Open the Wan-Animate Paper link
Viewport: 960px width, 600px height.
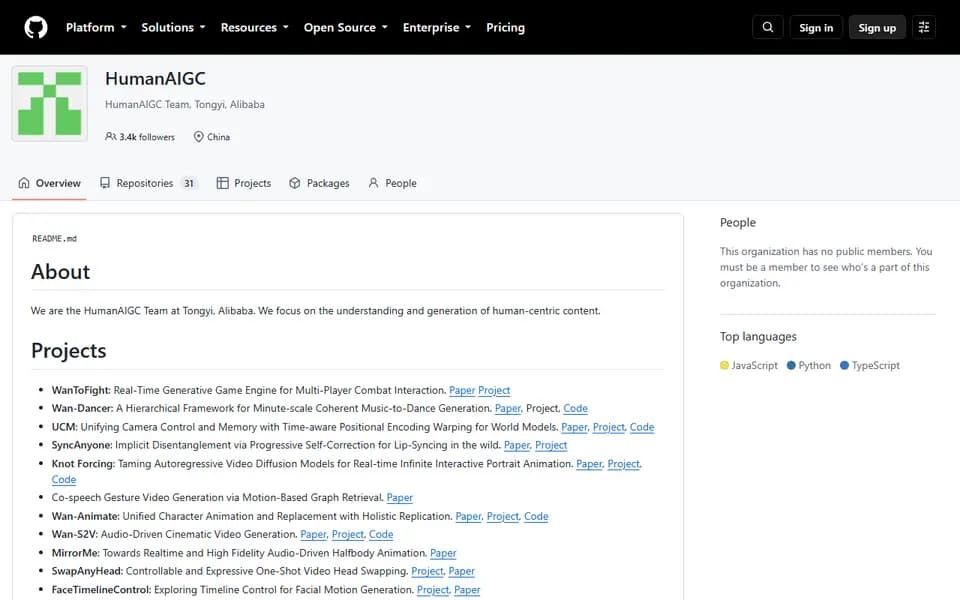pos(468,516)
